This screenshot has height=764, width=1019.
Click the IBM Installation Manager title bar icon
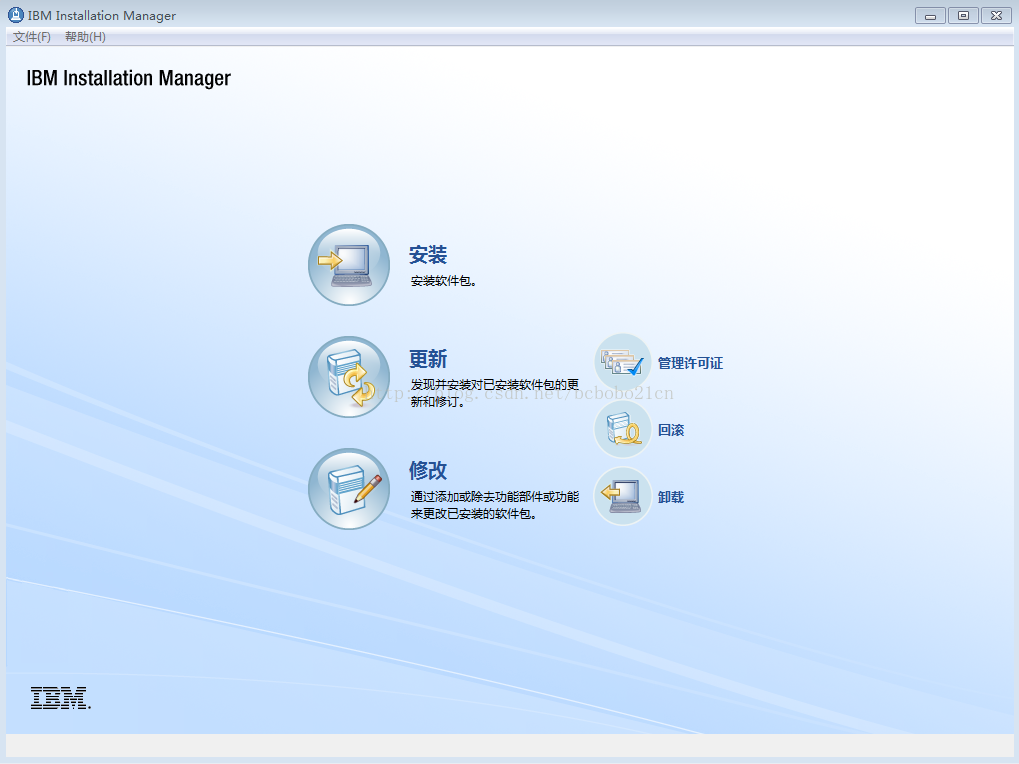coord(16,15)
